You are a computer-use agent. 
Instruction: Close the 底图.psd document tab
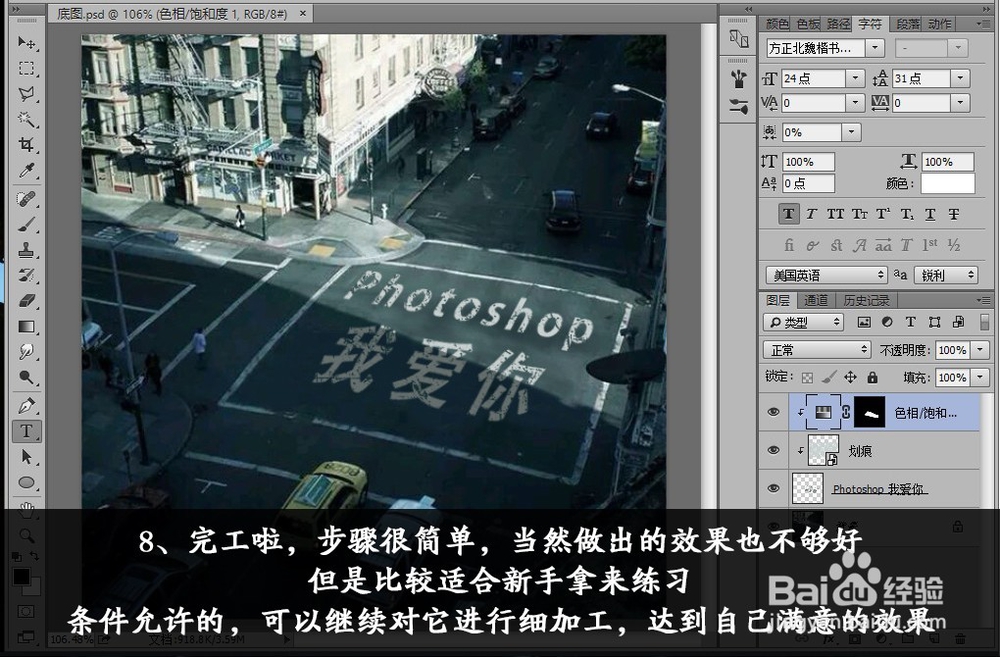303,13
